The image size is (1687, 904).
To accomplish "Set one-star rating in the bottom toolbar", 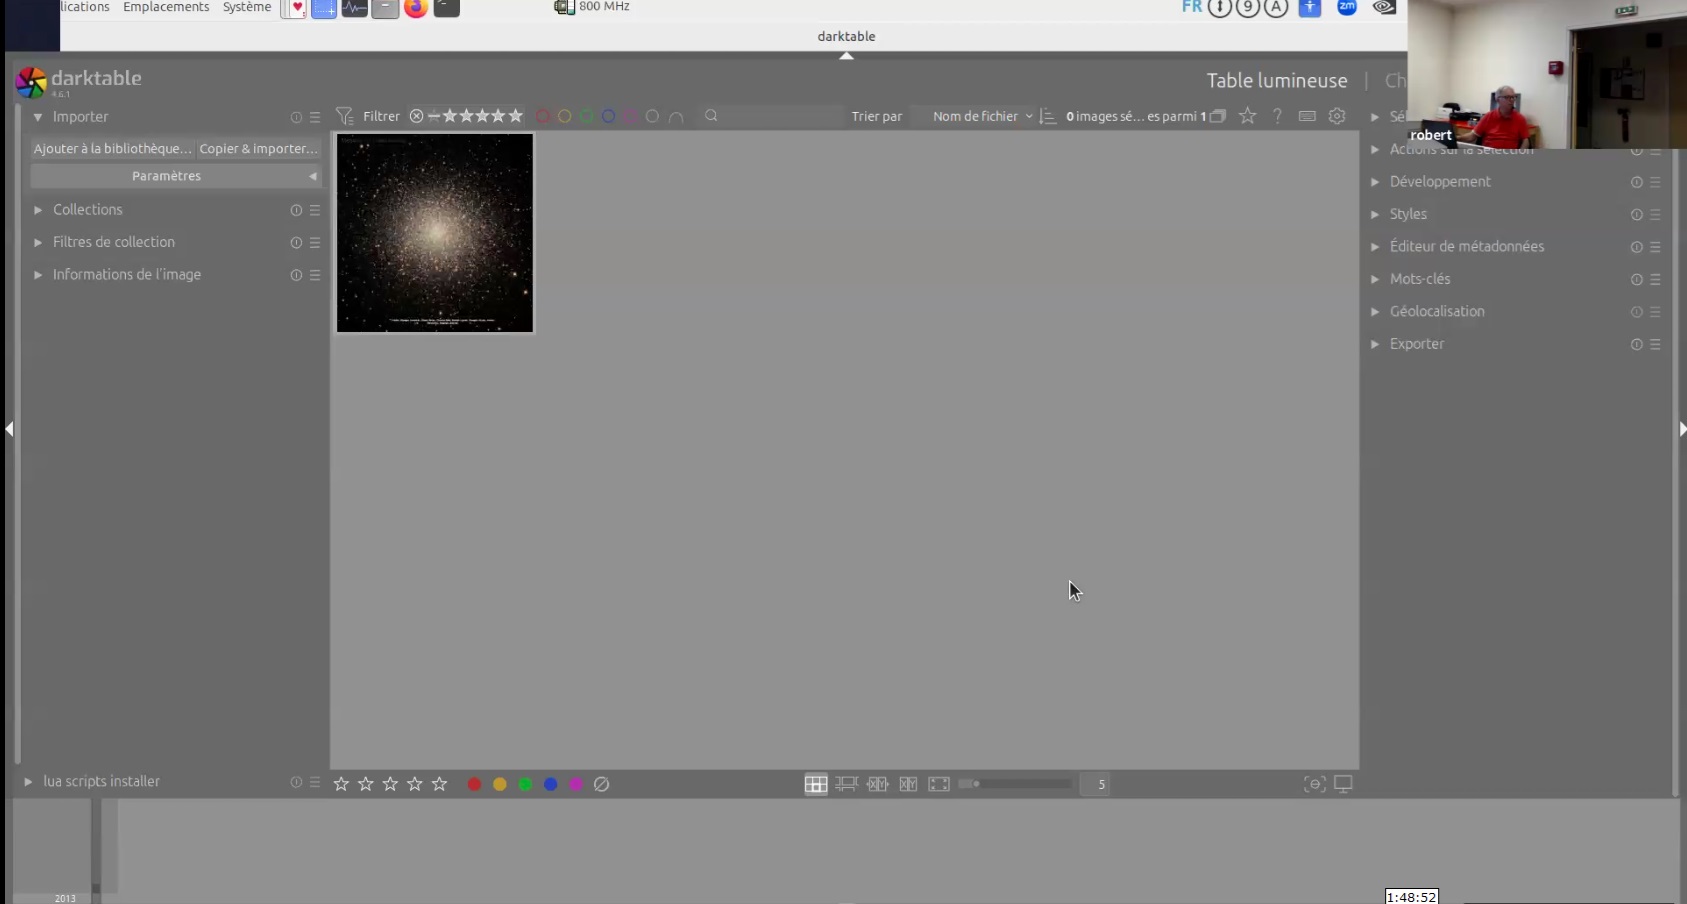I will (341, 784).
